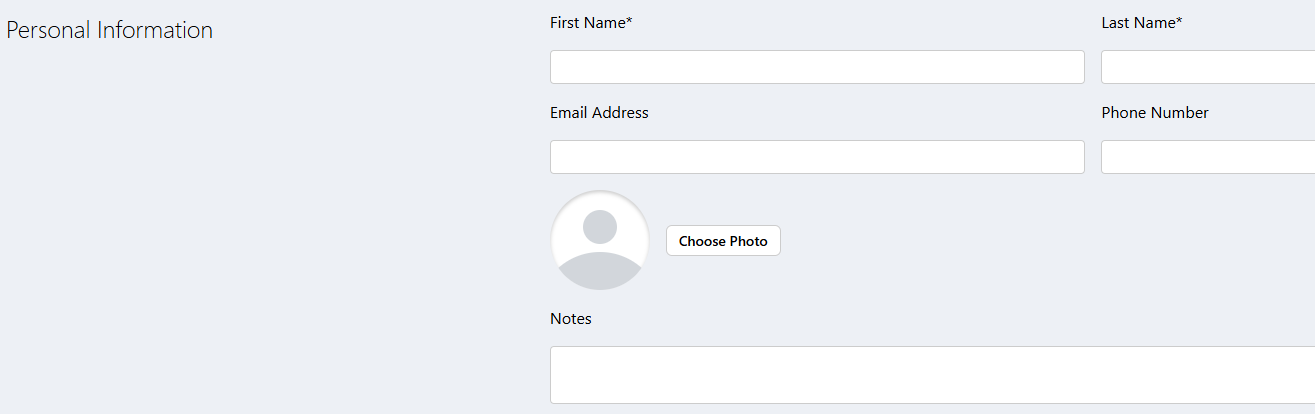Screen dimensions: 1315x414
Task: Click the word Personal in the heading
Action: click(47, 30)
